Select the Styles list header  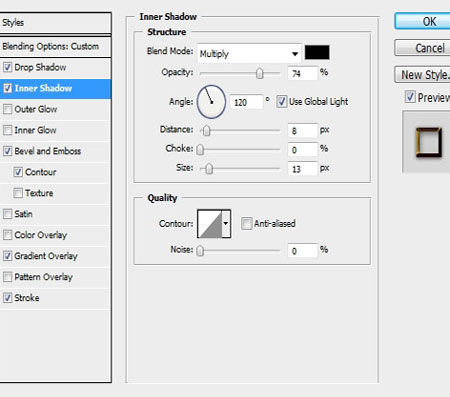tap(55, 23)
